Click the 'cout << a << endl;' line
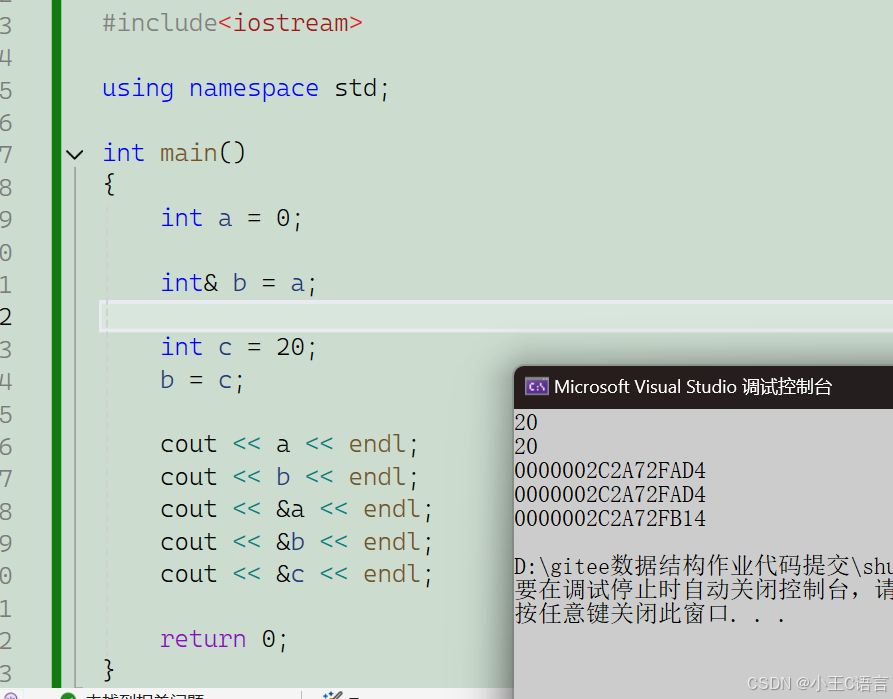Viewport: 893px width, 699px height. 289,445
